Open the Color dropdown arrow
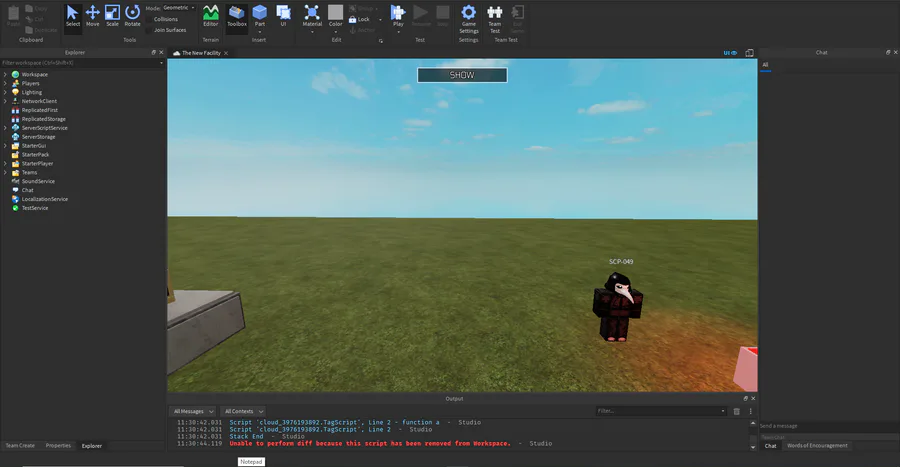Screen dimensions: 900x467 pos(336,32)
